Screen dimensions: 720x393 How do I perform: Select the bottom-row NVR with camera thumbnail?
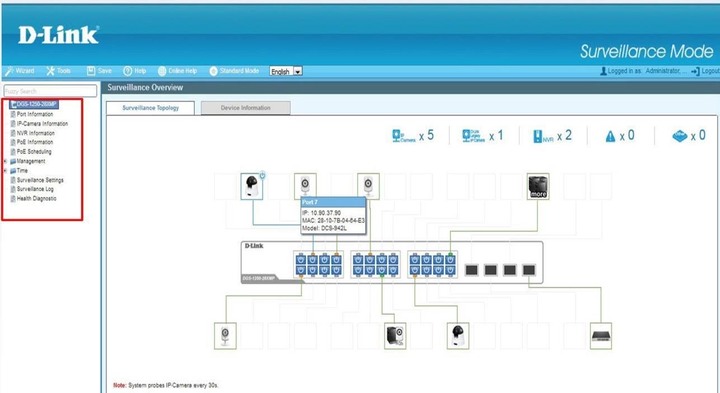point(395,336)
